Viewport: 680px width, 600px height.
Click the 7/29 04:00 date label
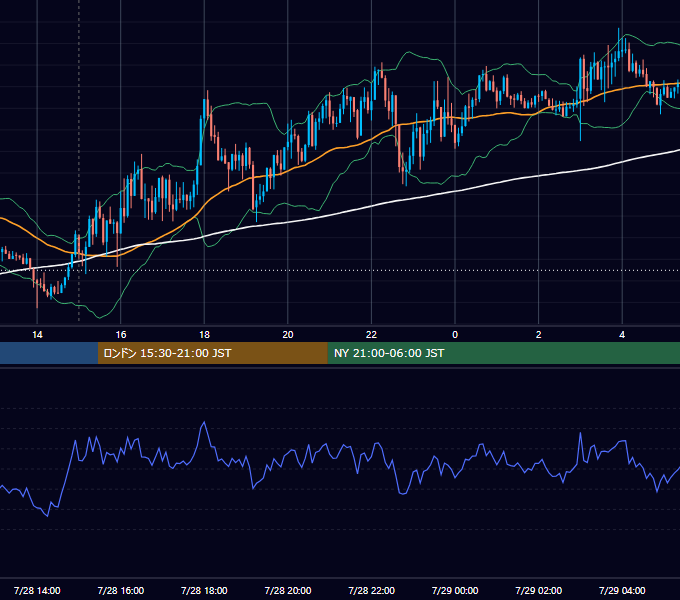pos(622,590)
